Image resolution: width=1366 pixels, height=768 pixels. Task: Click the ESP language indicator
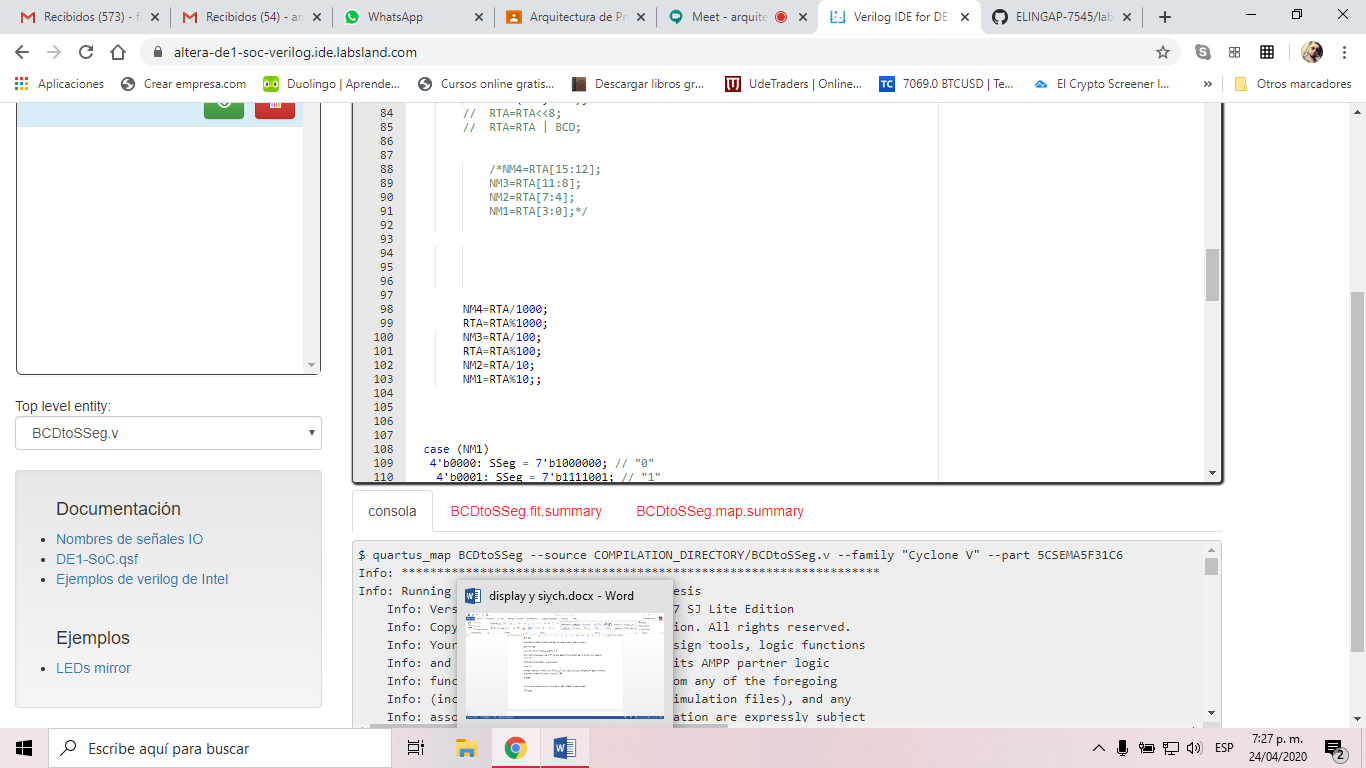1223,748
